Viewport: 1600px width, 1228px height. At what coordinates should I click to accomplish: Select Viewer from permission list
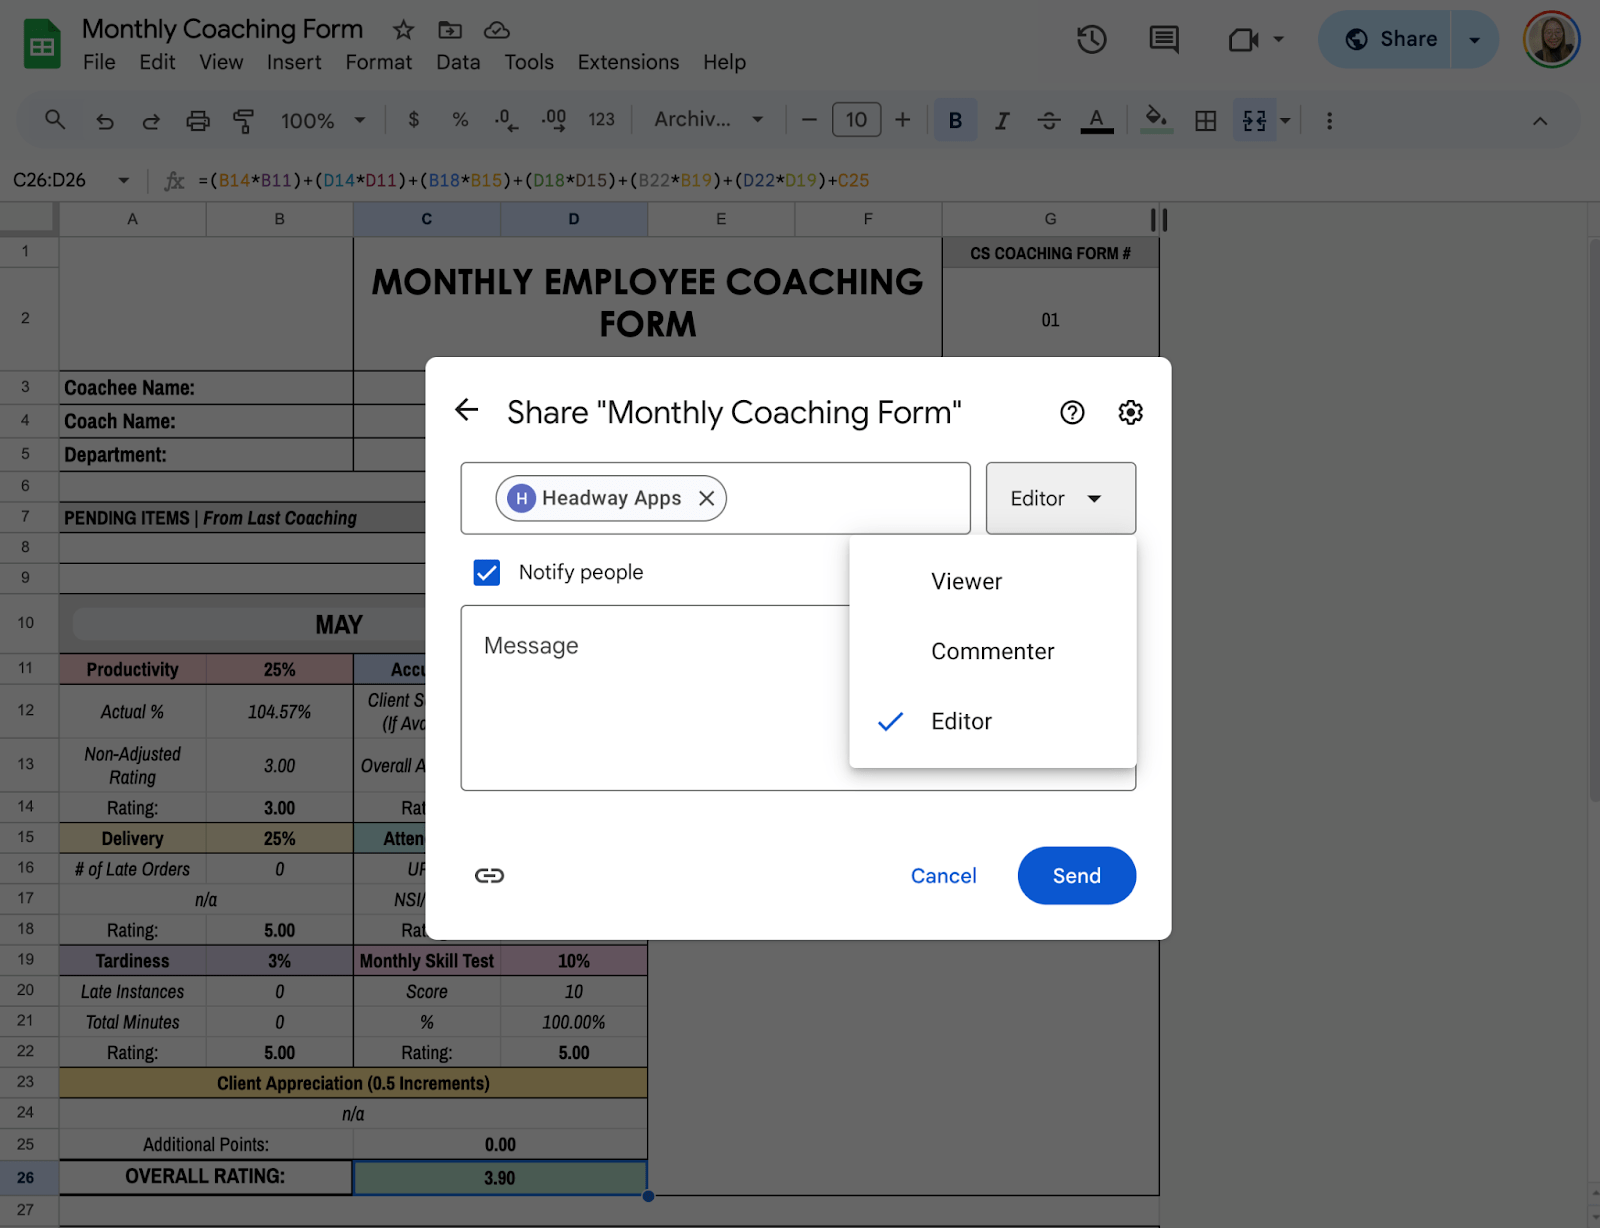[x=966, y=581]
